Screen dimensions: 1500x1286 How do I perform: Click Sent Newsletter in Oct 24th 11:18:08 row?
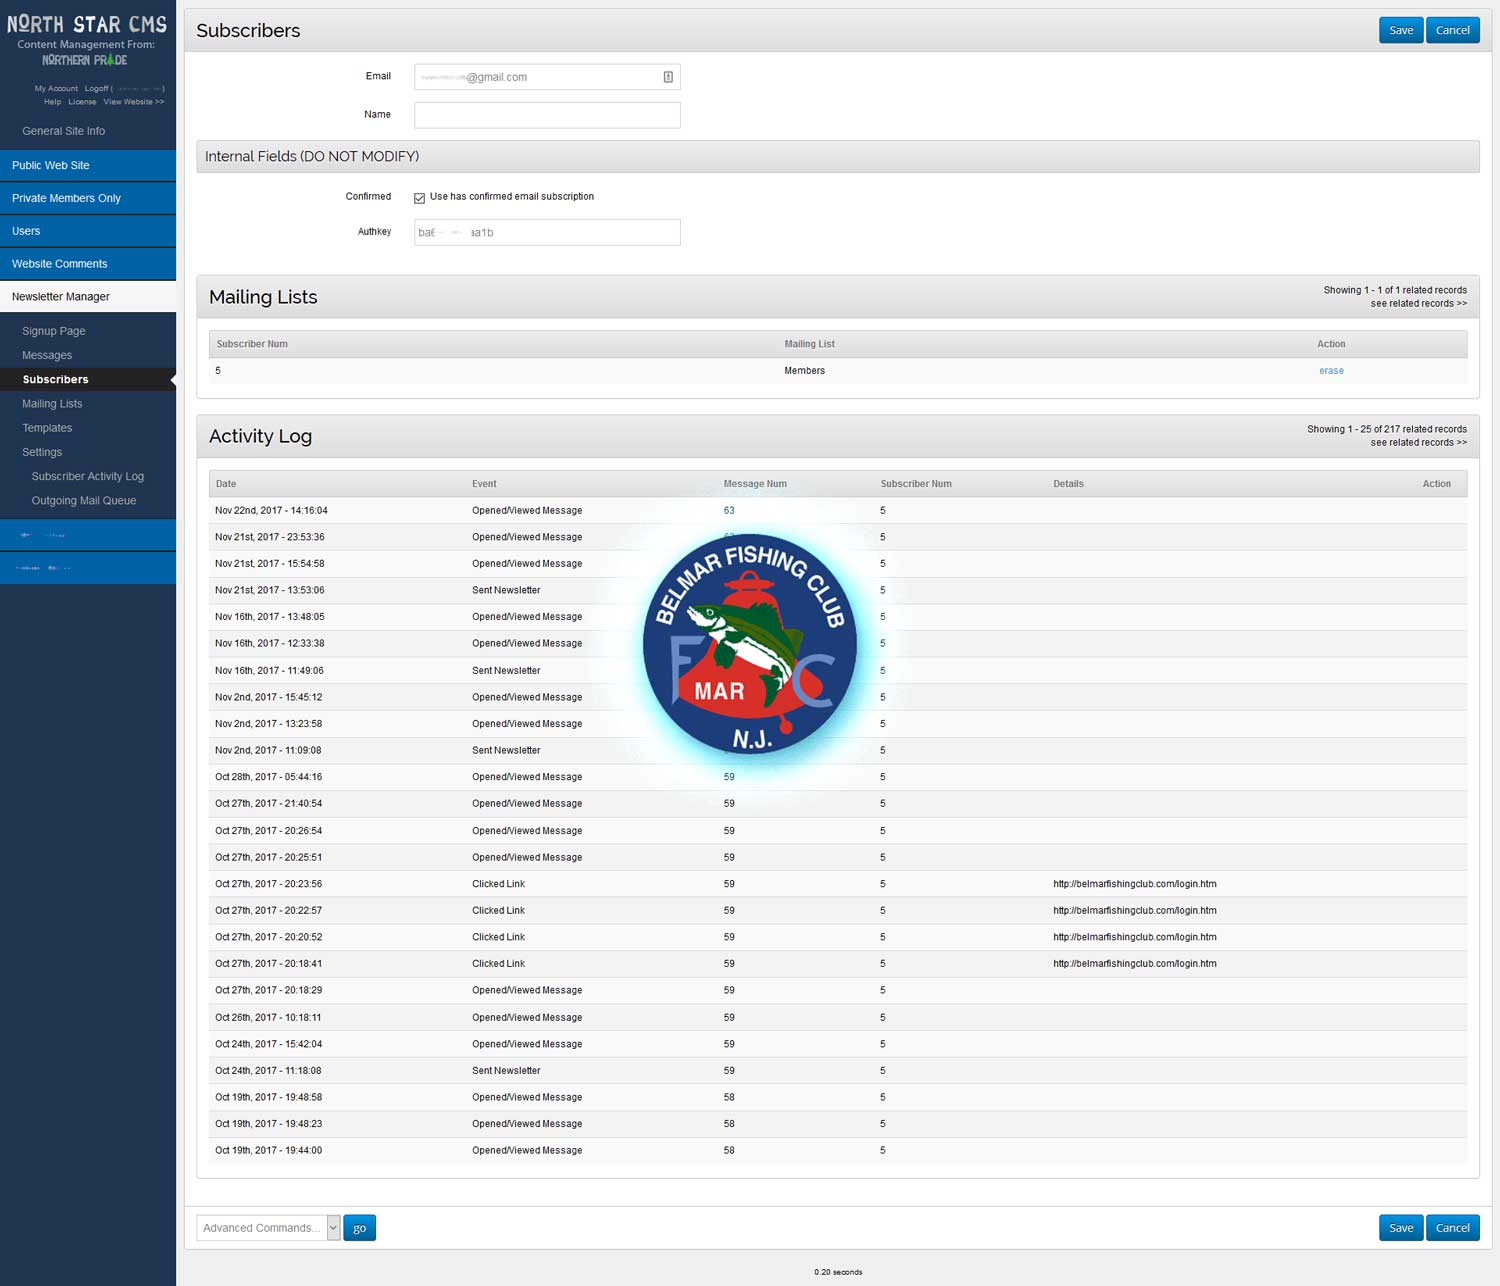coord(506,1071)
